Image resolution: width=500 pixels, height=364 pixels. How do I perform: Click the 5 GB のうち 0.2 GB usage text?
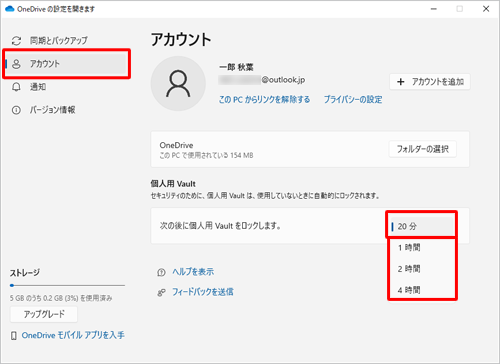61,298
